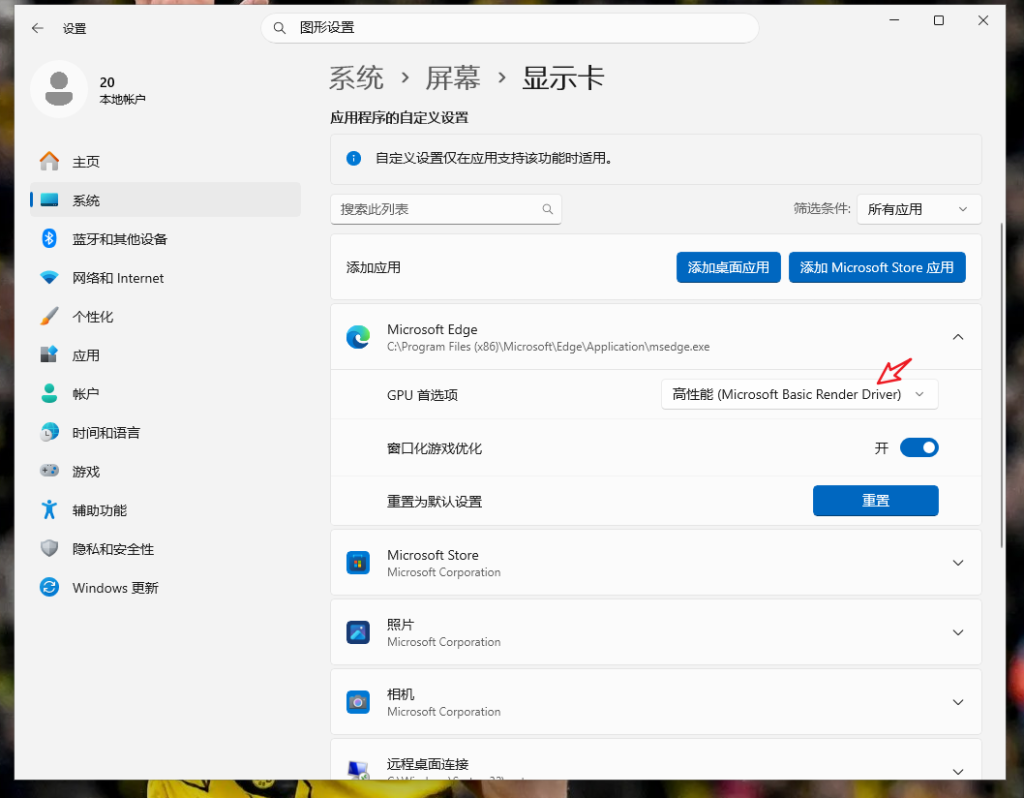Click the System (系统) monitor icon
Viewport: 1024px width, 798px height.
(49, 200)
